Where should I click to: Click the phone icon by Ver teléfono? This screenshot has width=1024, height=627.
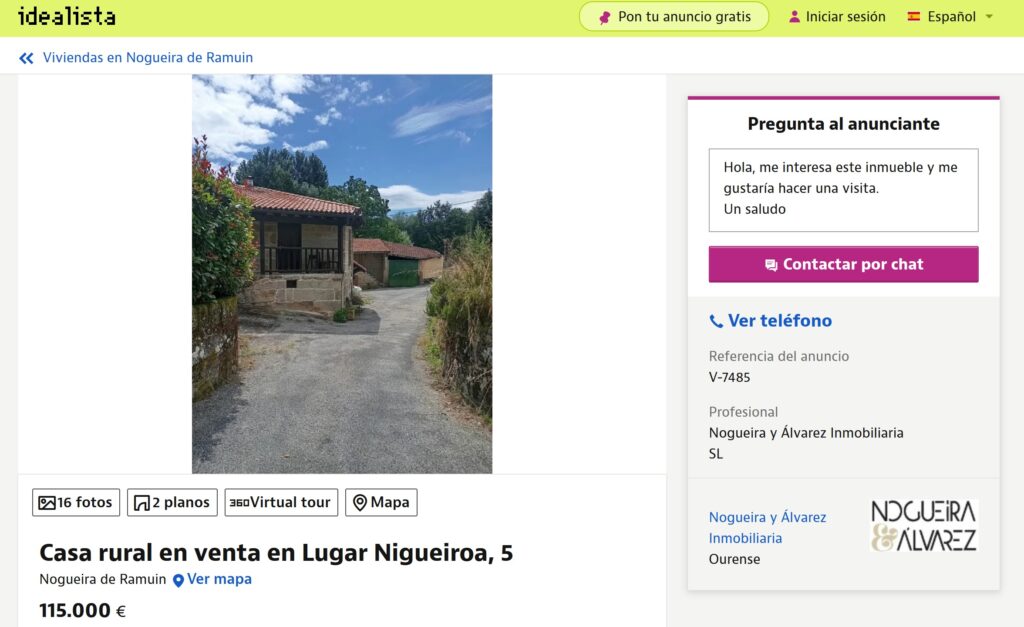716,321
